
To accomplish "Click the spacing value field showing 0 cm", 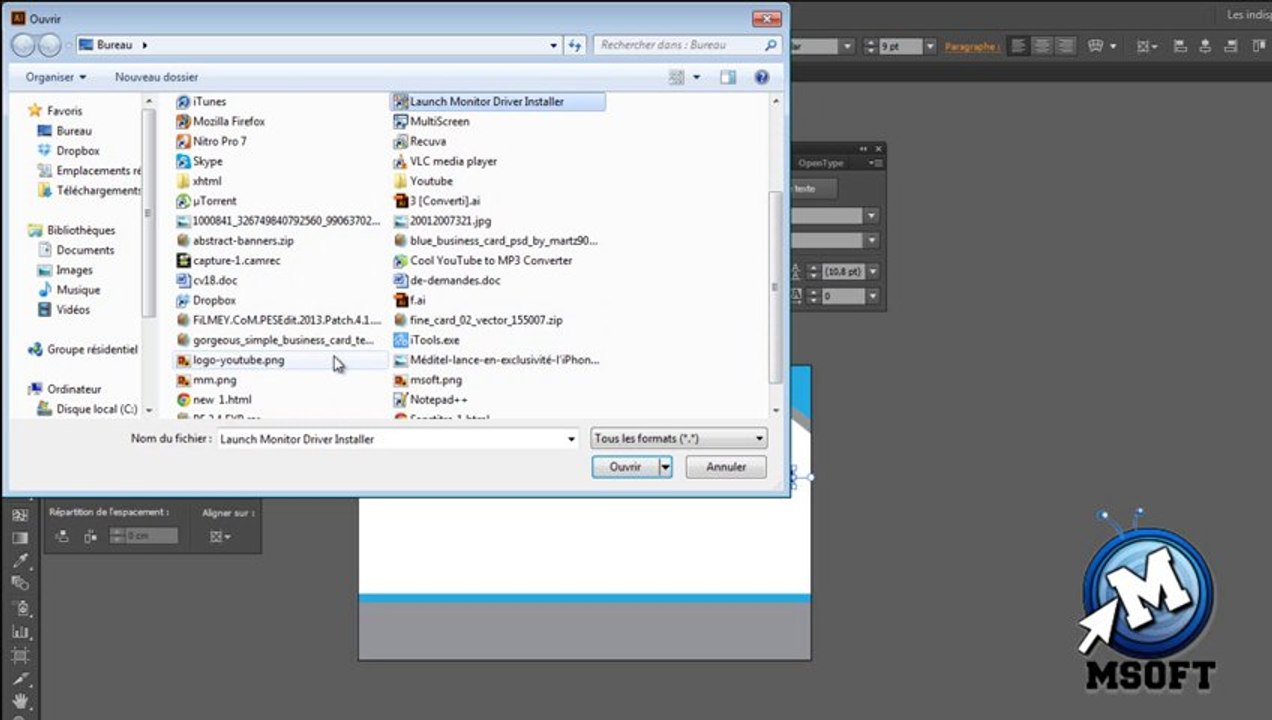I will point(151,537).
